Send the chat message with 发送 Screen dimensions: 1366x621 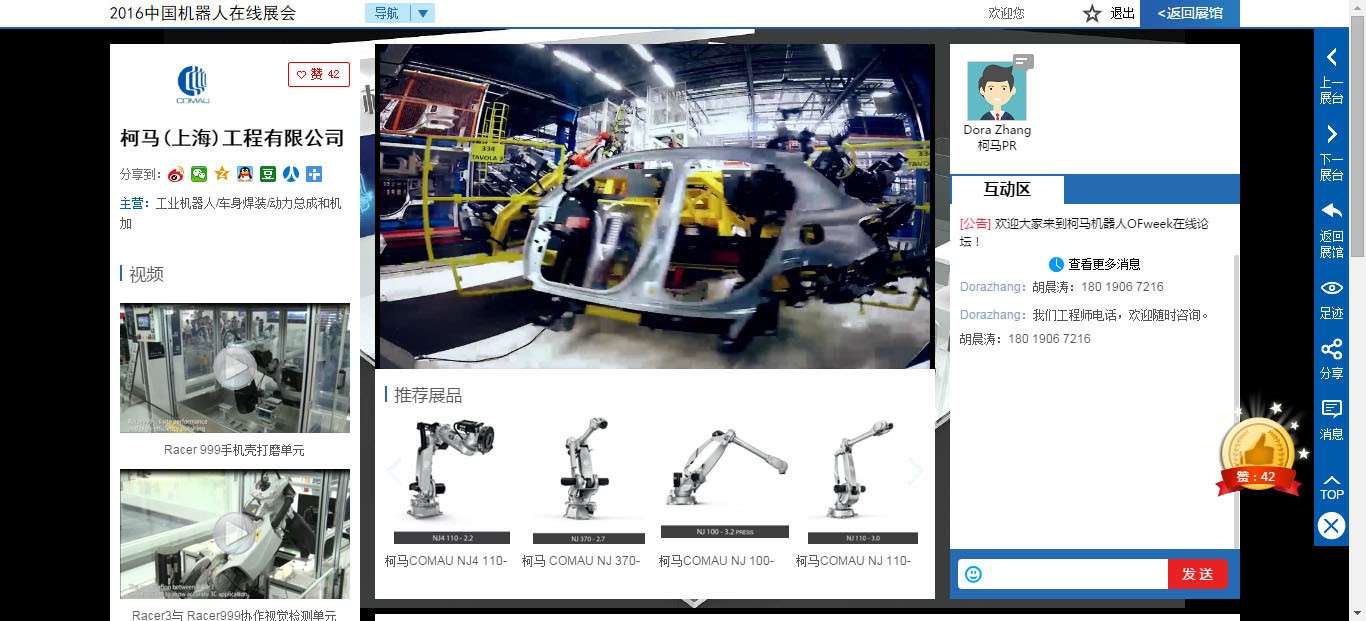point(1197,574)
